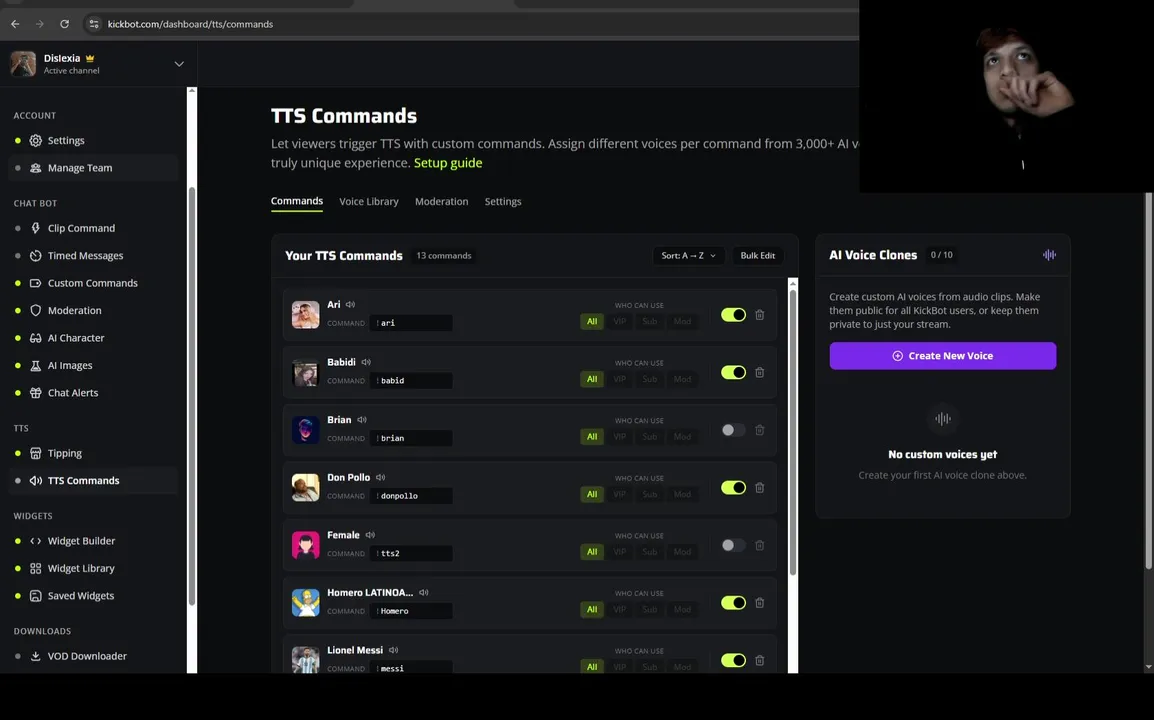Disable the Ari command toggle
Screen dimensions: 1154x720
pos(733,314)
